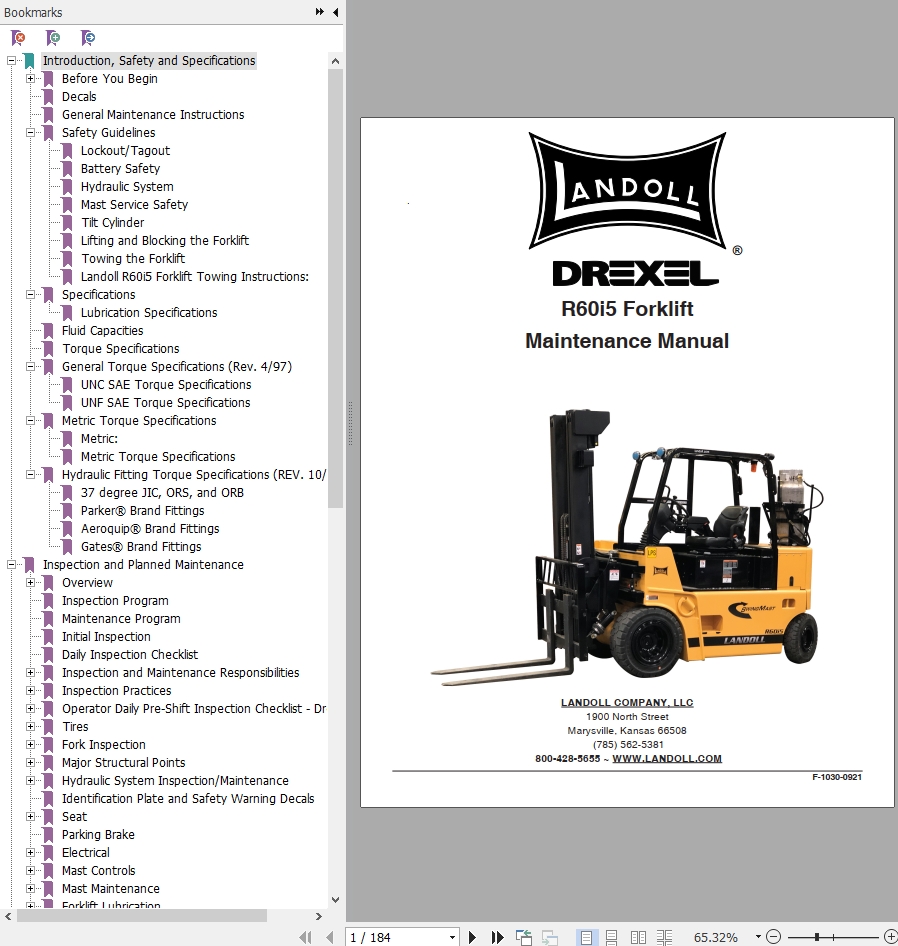This screenshot has height=946, width=898.
Task: Click the zoom out minus icon
Action: [773, 937]
